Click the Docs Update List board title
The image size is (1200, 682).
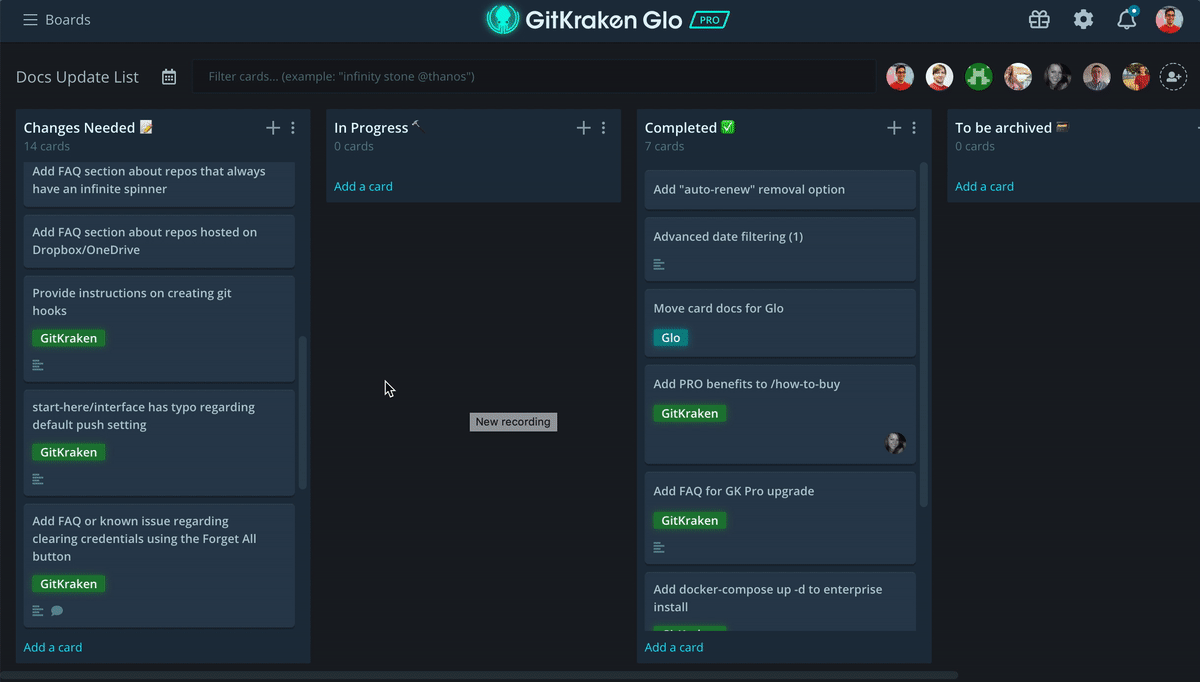click(77, 77)
